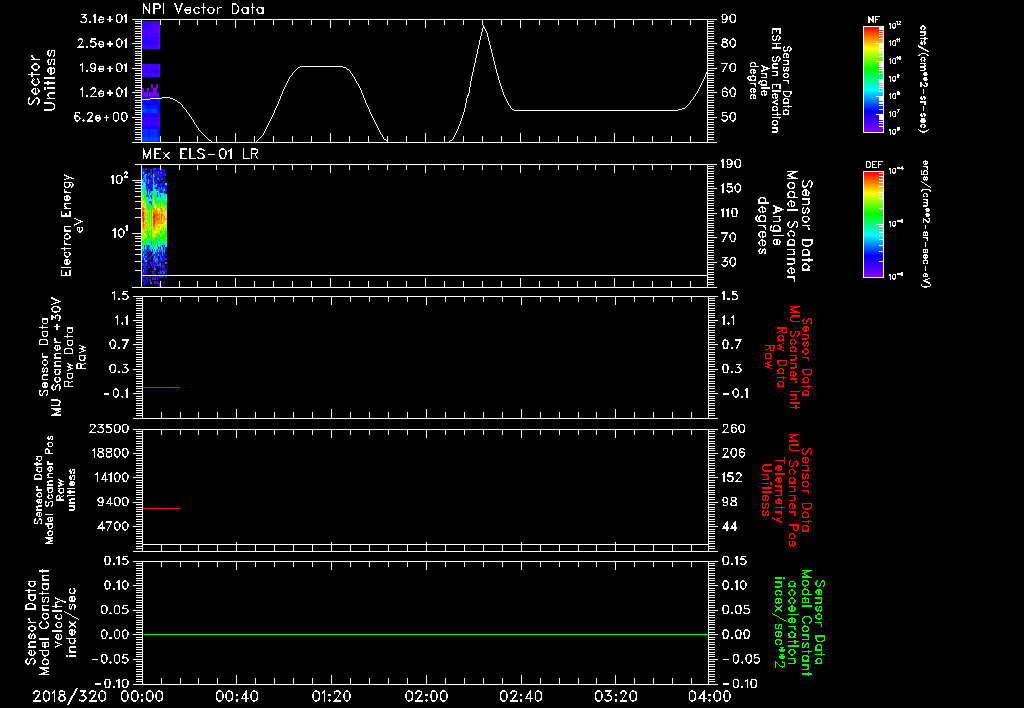
Task: Click the 98 telemetry tick value
Action: point(730,502)
